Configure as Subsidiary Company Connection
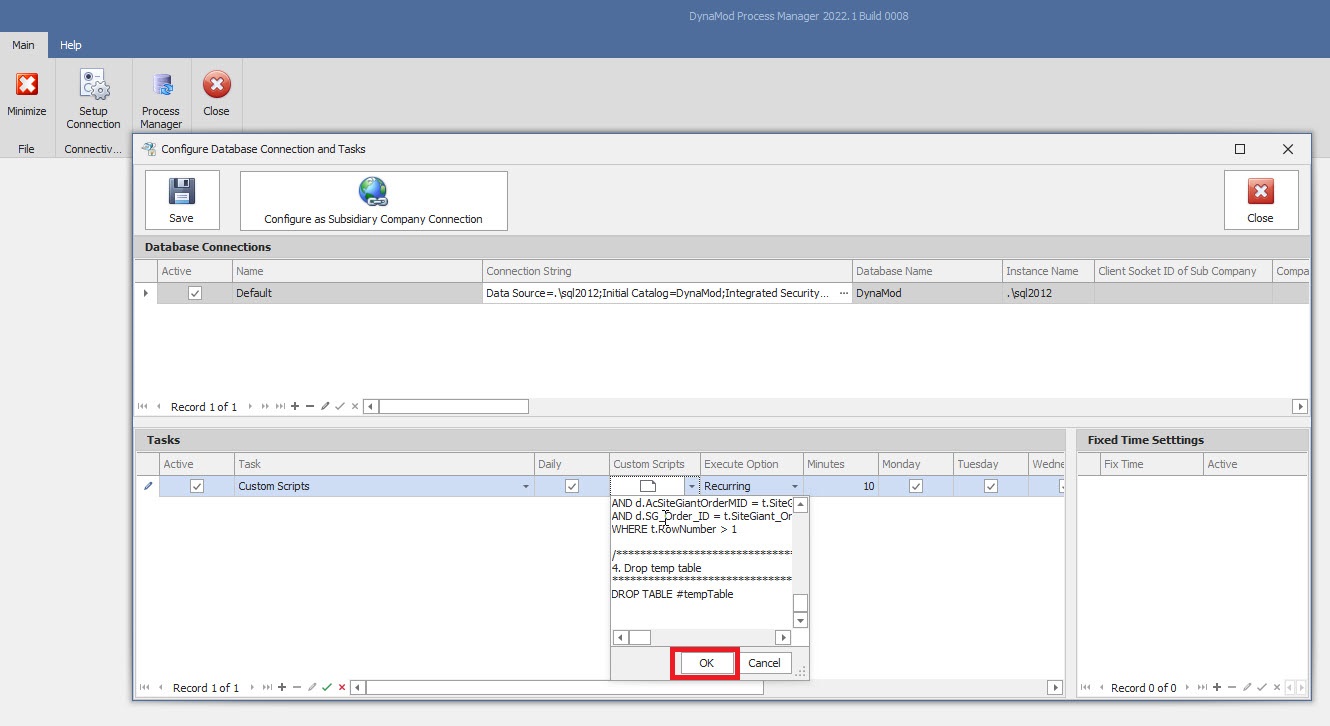Viewport: 1330px width, 726px height. coord(373,200)
